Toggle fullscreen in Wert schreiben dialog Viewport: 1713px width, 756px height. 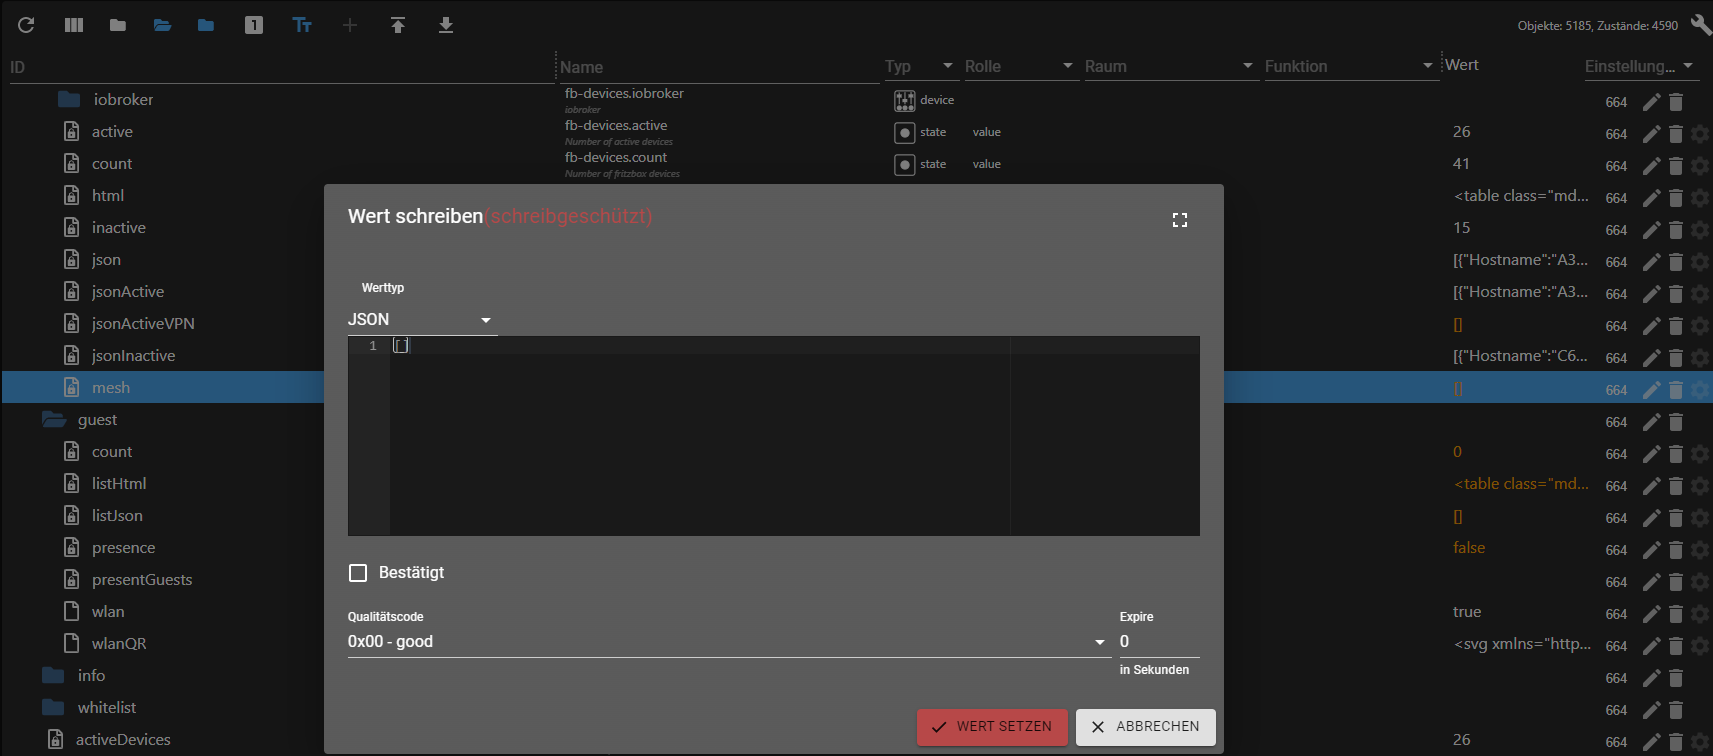tap(1180, 220)
